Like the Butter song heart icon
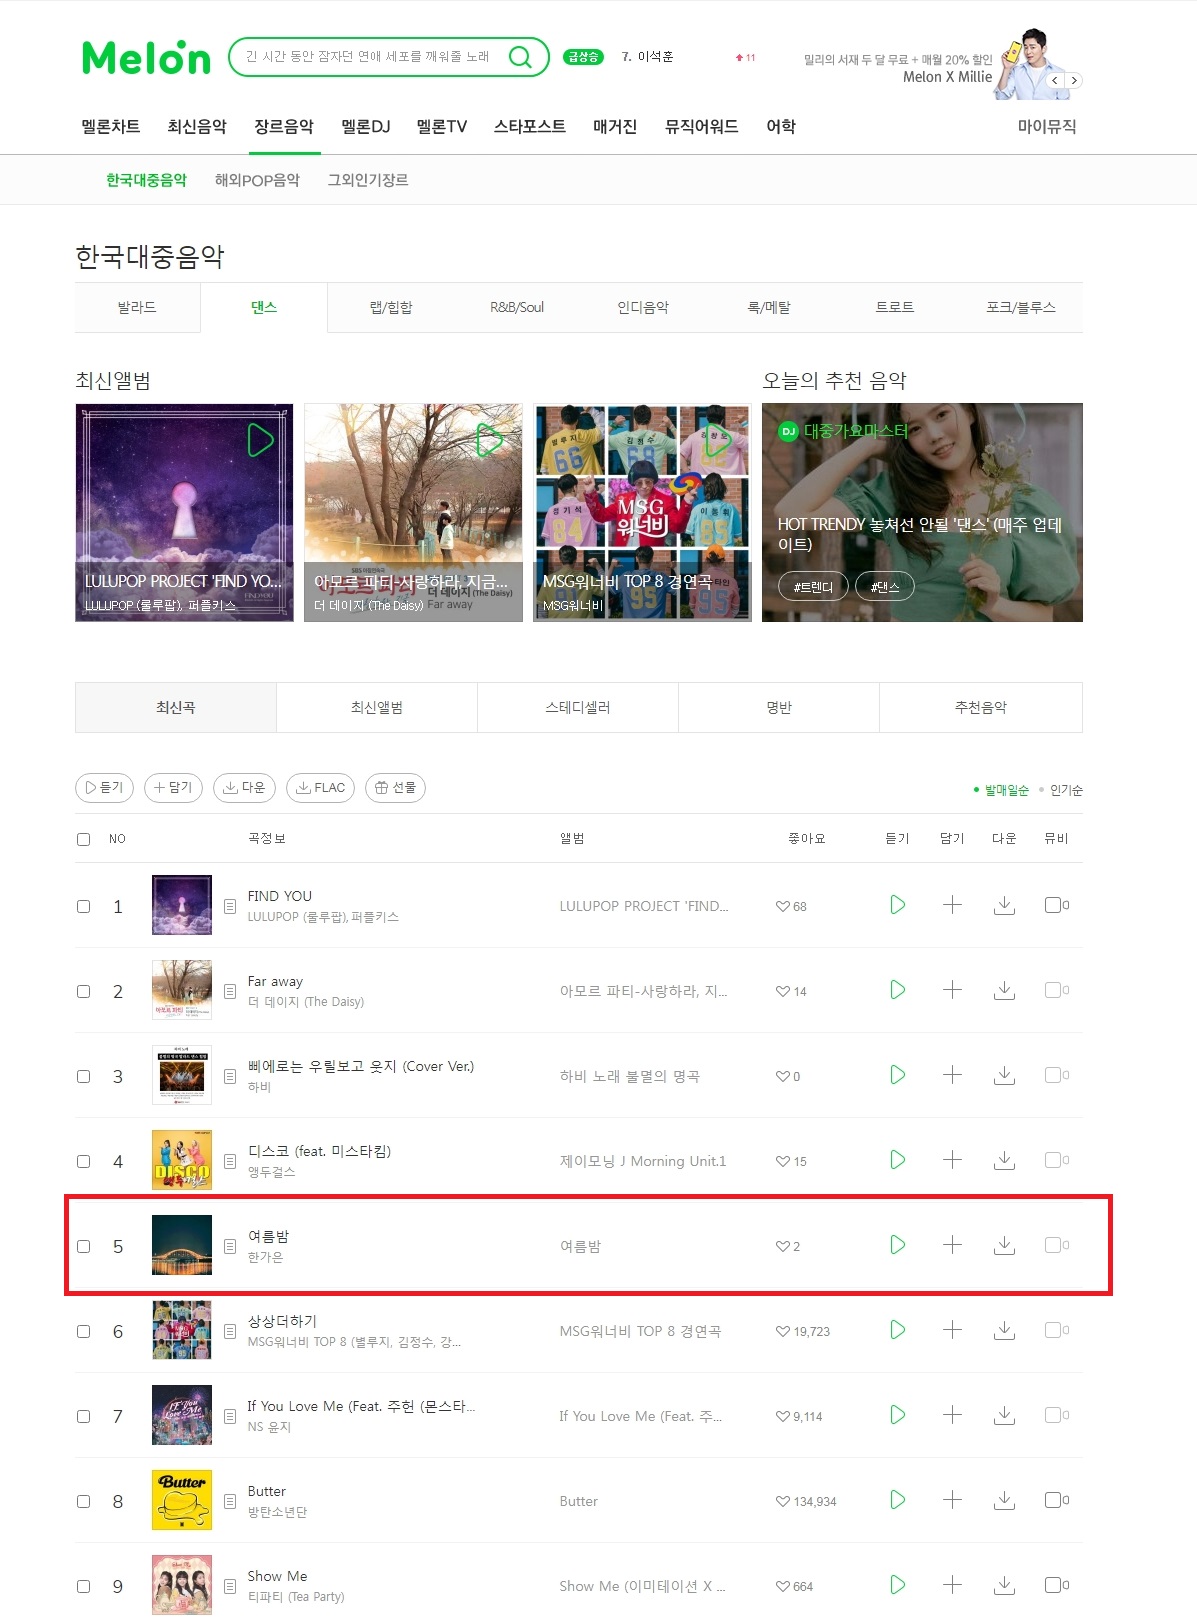The width and height of the screenshot is (1197, 1623). click(783, 1501)
